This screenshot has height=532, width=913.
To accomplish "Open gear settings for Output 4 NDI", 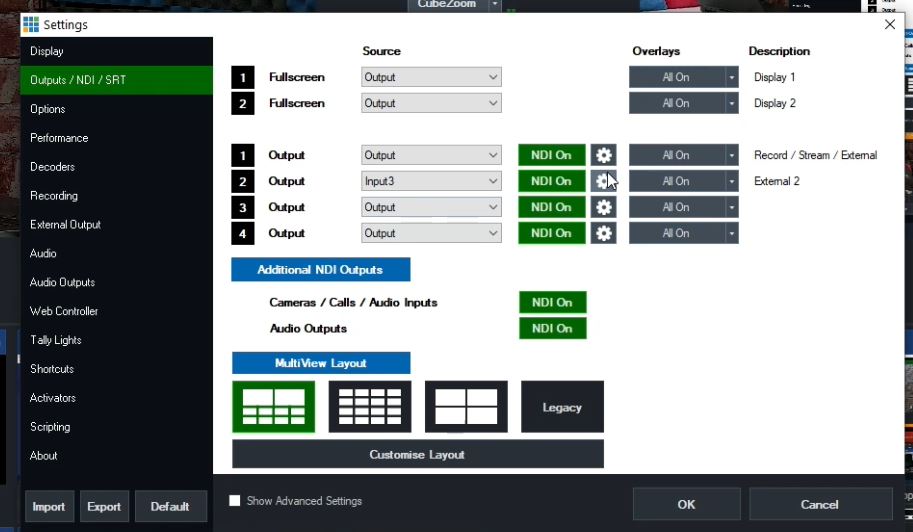I will point(603,233).
